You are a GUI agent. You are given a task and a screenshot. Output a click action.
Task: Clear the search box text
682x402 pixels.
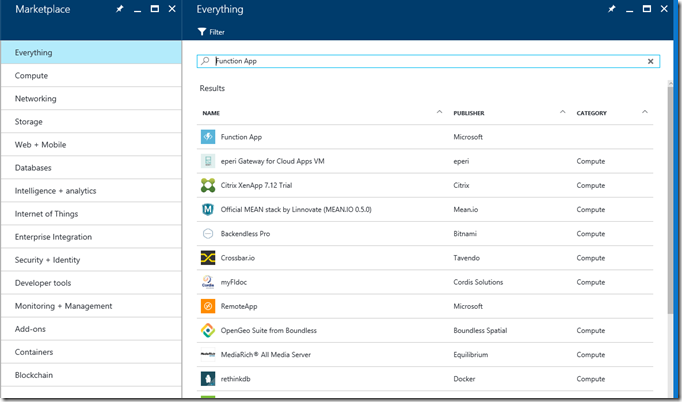tap(650, 61)
